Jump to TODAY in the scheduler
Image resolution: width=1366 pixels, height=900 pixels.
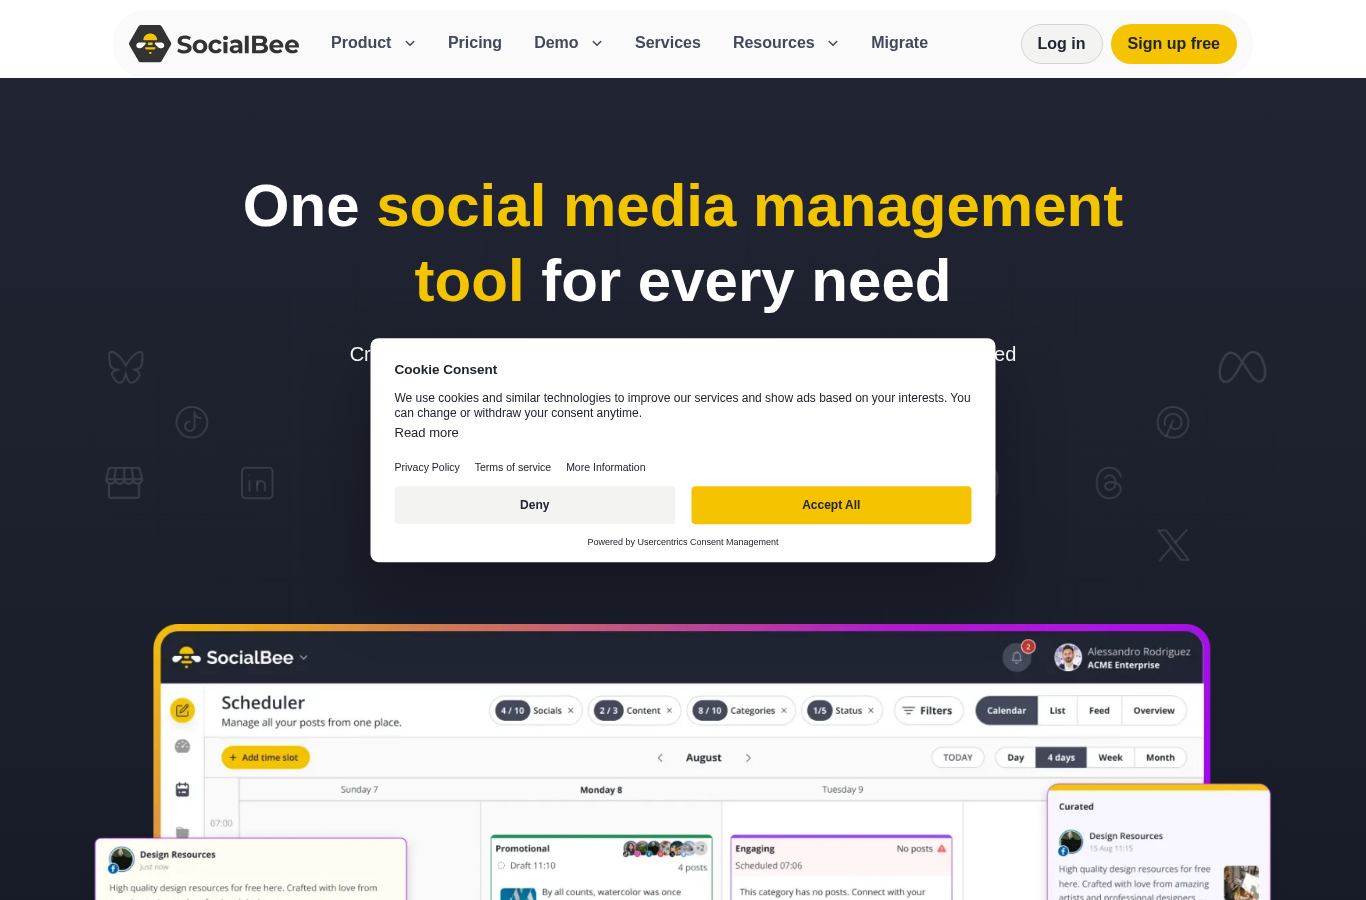(958, 758)
